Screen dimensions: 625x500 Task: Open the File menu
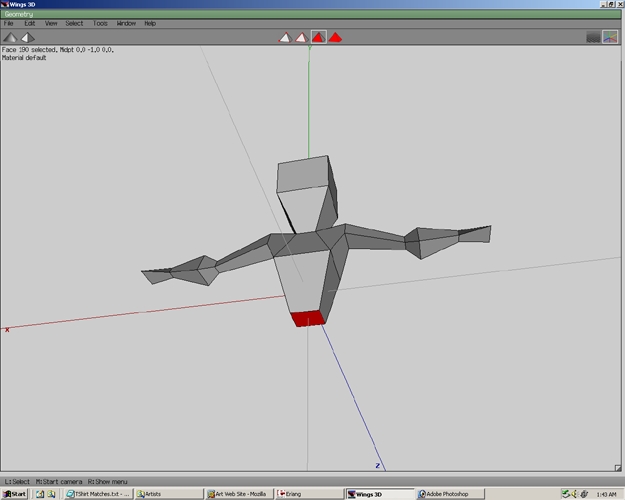point(8,24)
